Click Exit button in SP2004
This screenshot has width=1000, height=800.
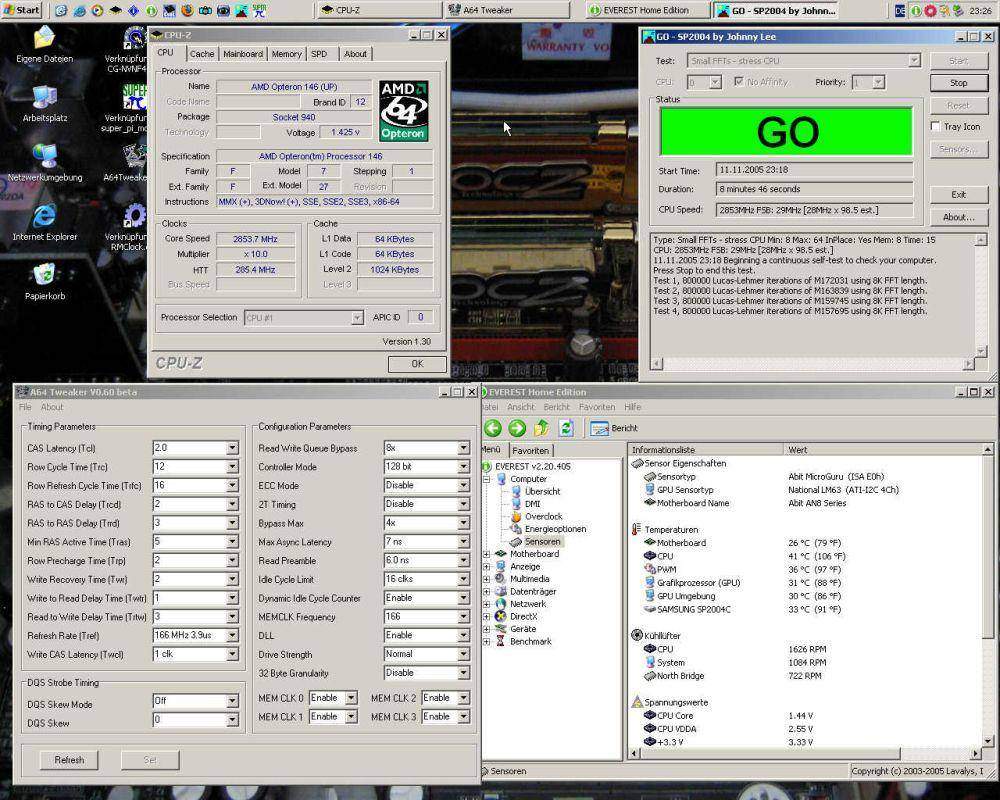(959, 195)
